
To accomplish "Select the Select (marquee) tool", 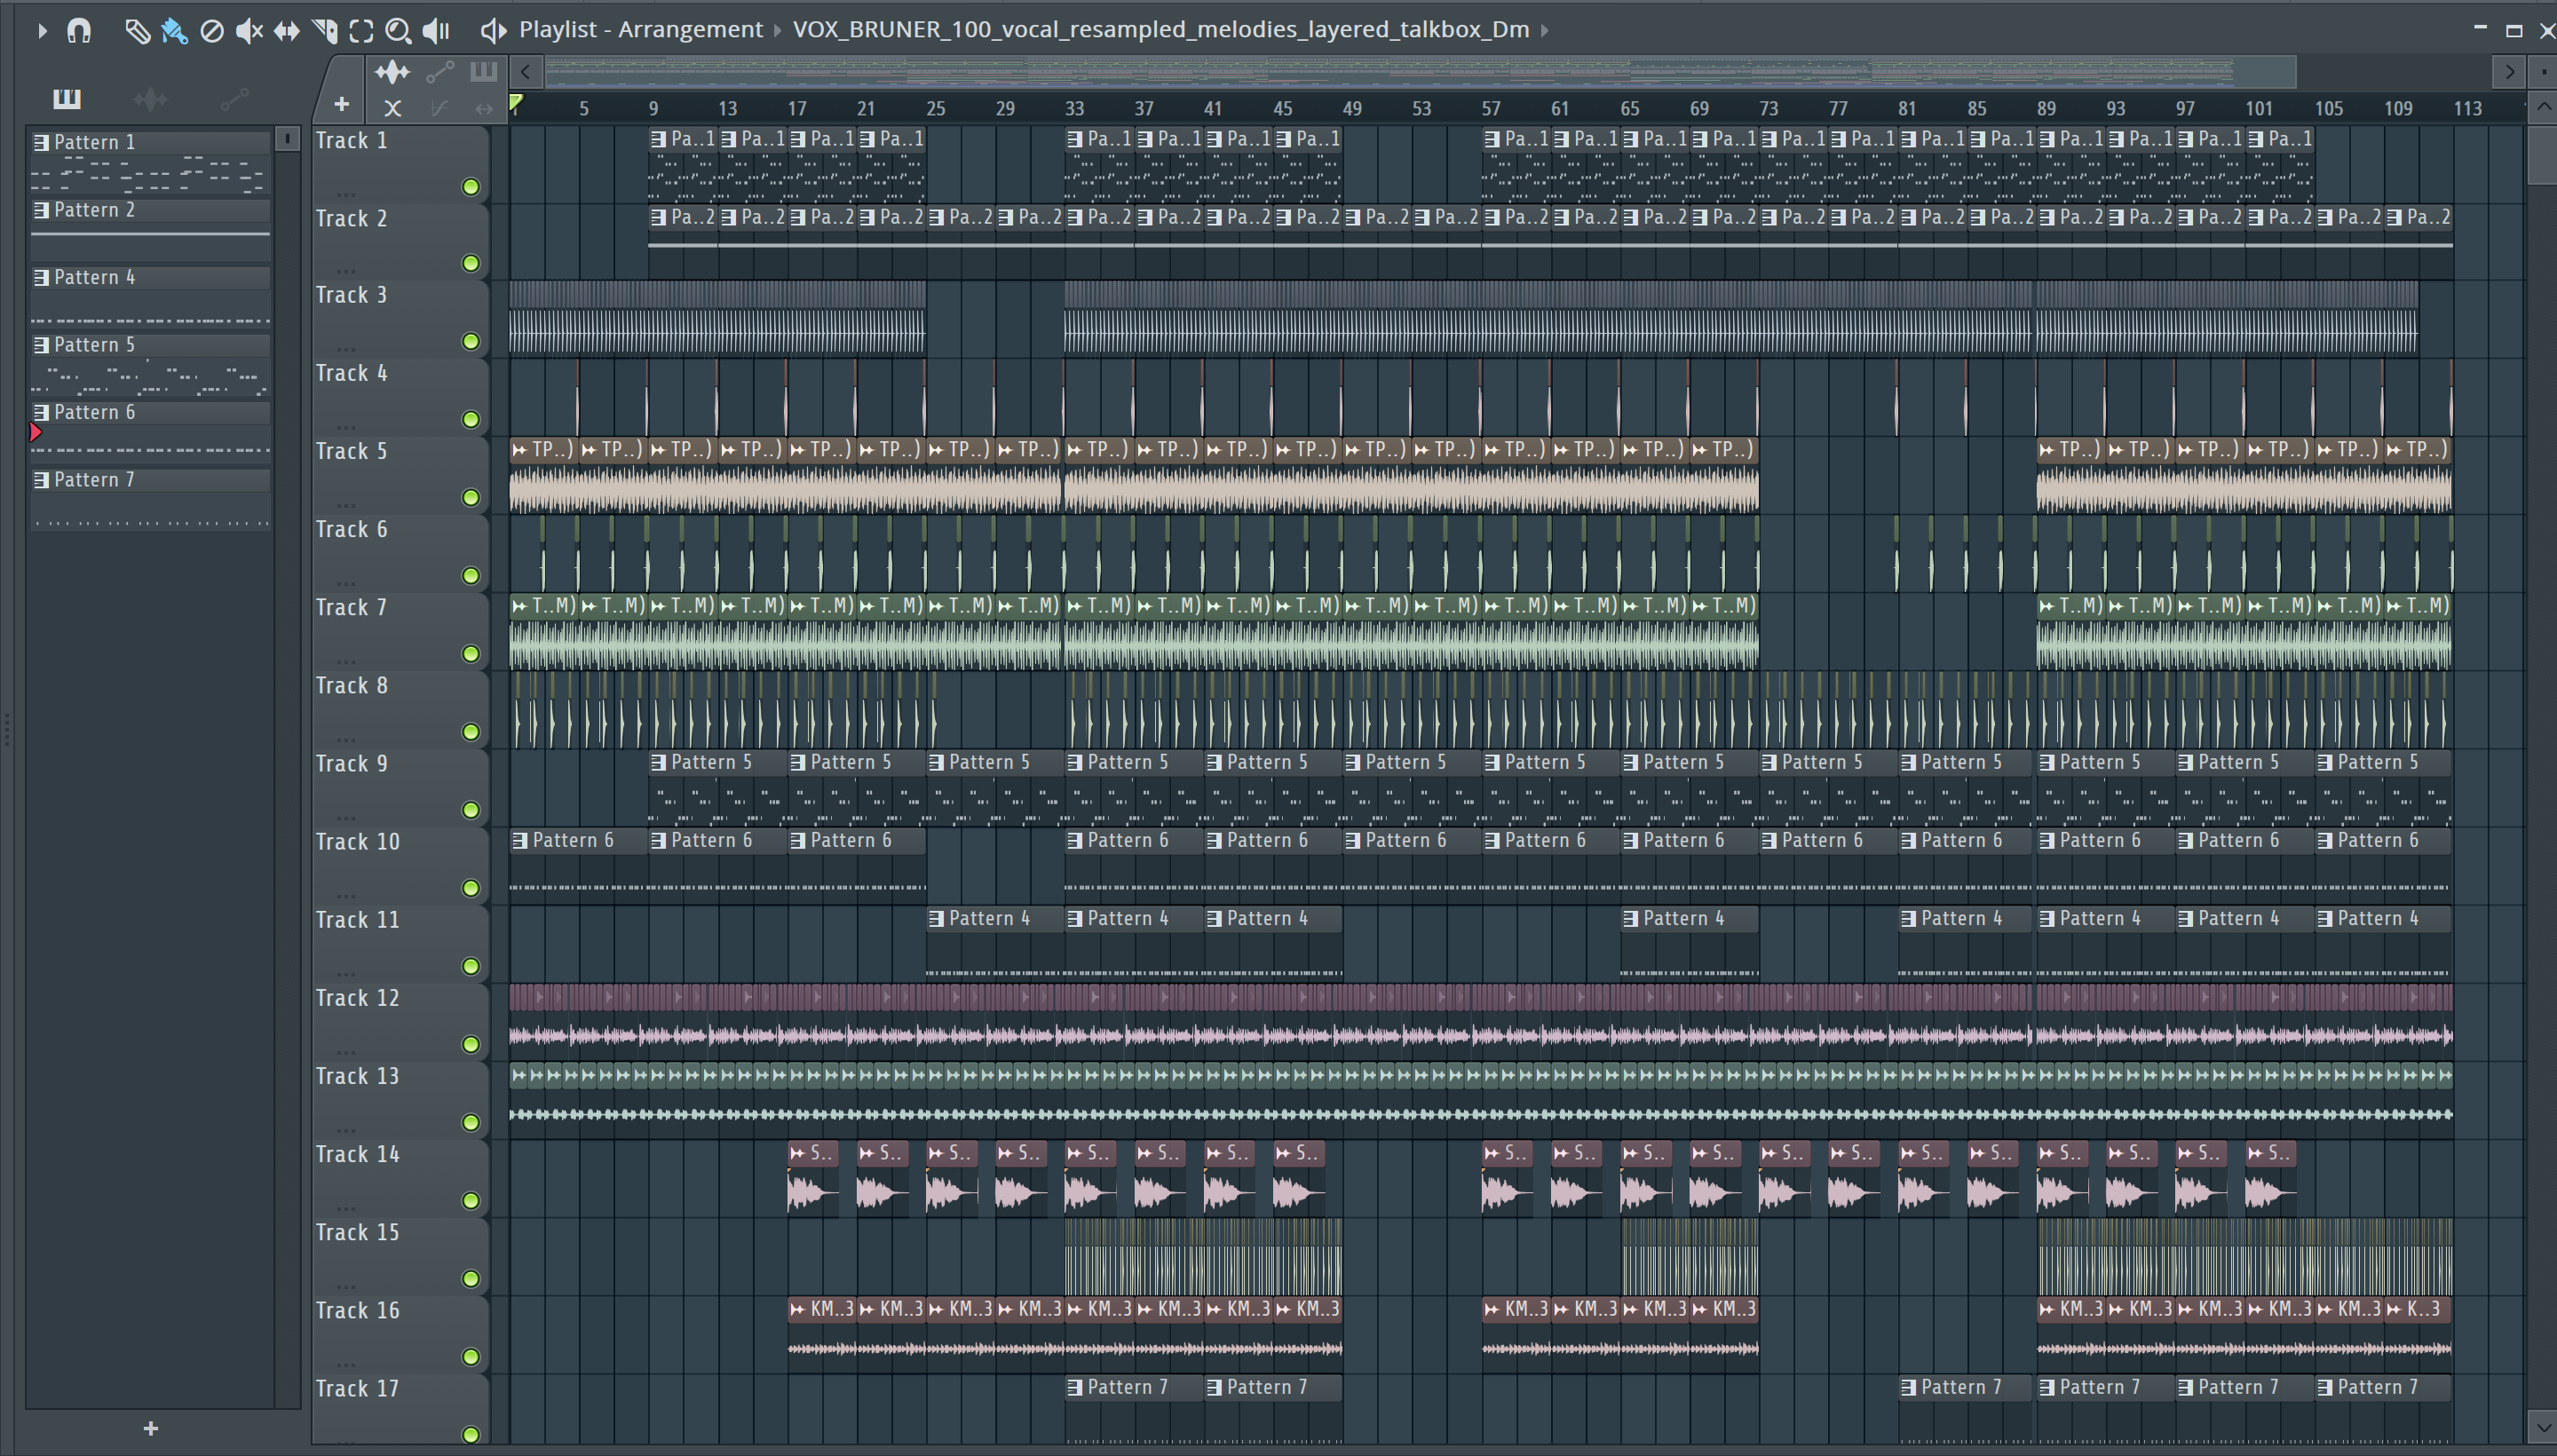I will pyautogui.click(x=361, y=31).
